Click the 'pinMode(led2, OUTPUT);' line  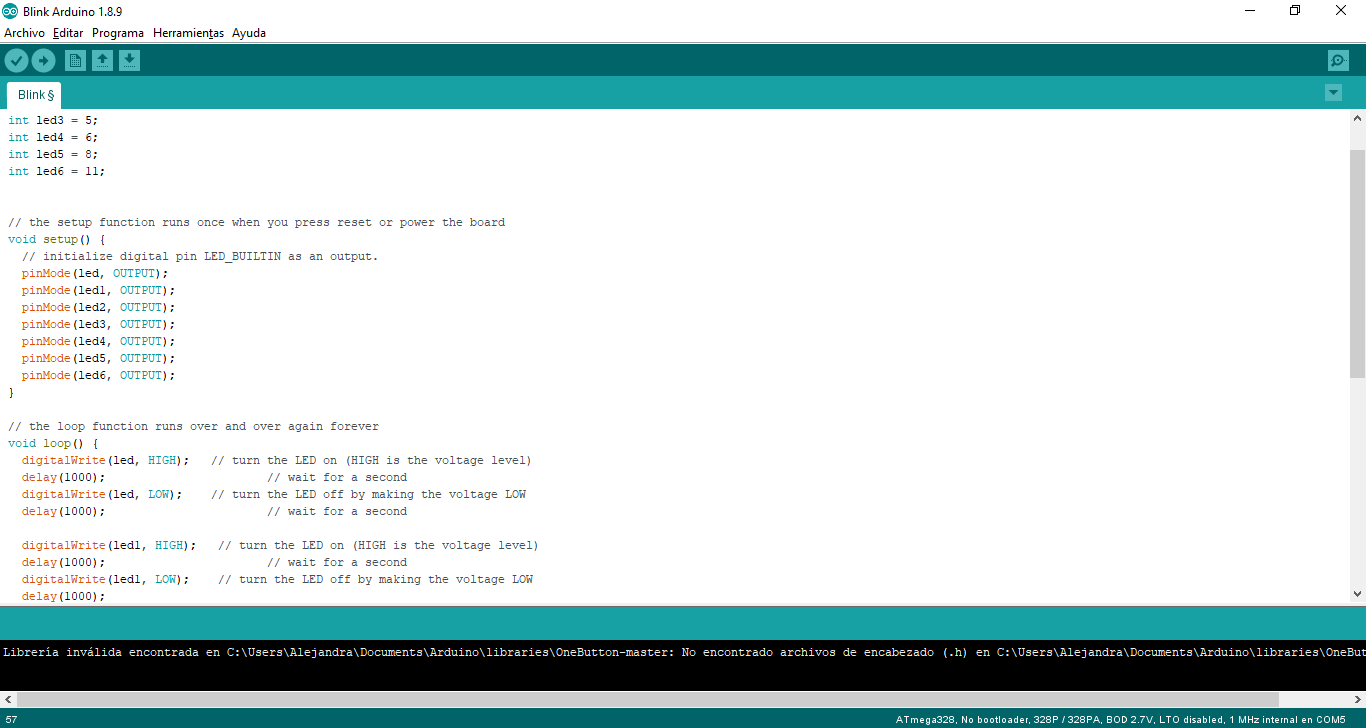(x=98, y=307)
